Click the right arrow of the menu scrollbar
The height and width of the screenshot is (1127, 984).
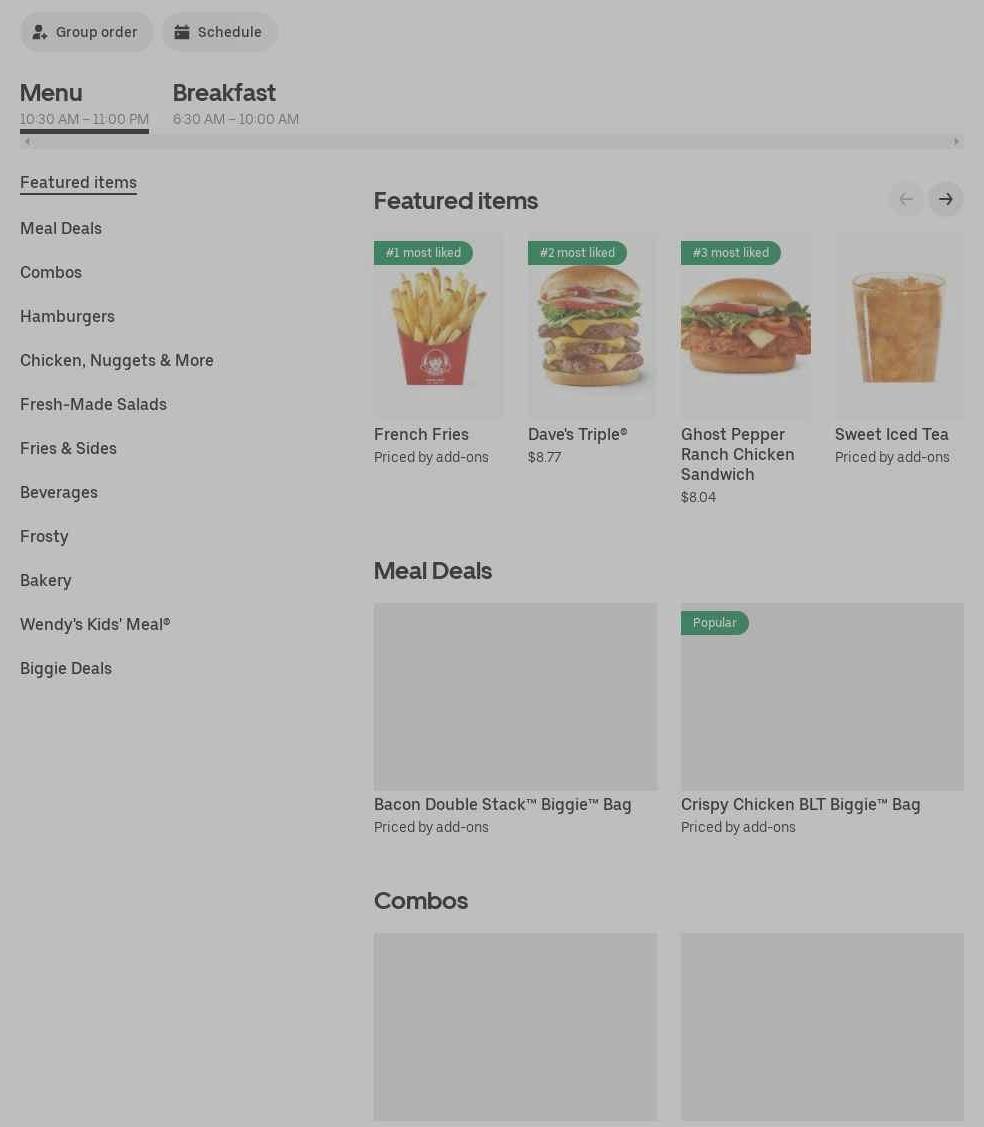click(x=956, y=142)
